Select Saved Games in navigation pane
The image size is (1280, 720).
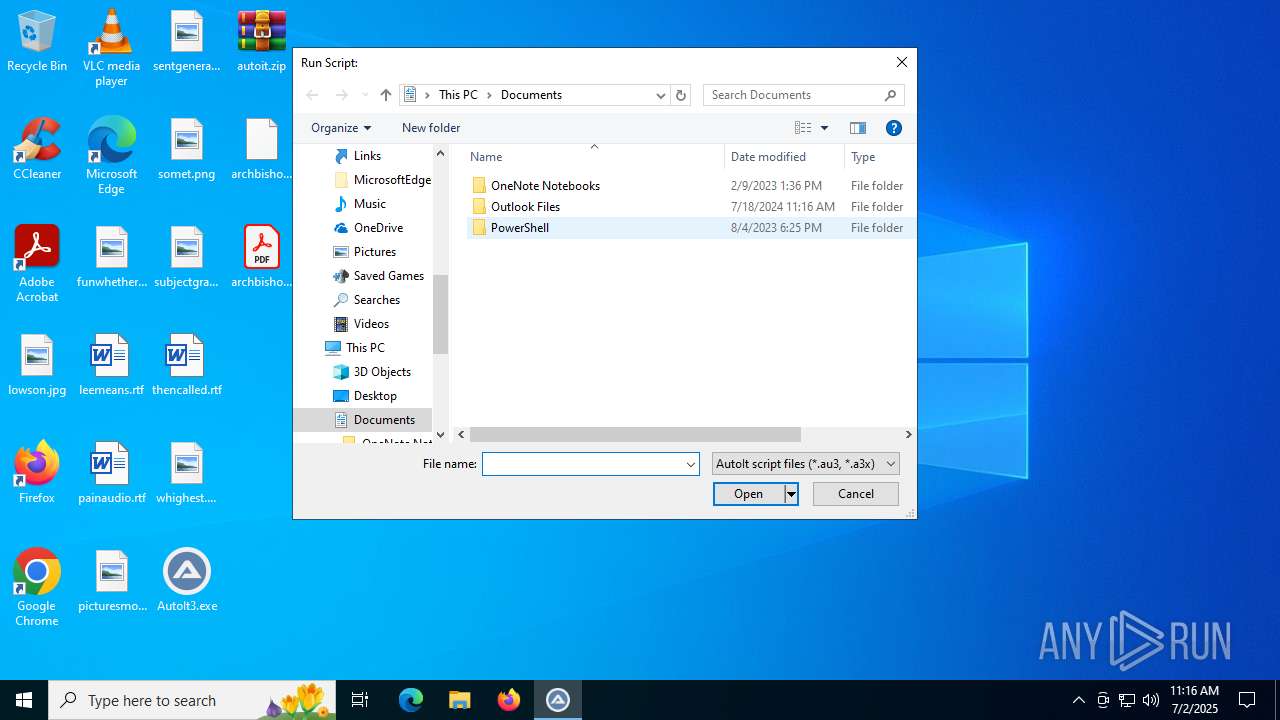(x=388, y=276)
